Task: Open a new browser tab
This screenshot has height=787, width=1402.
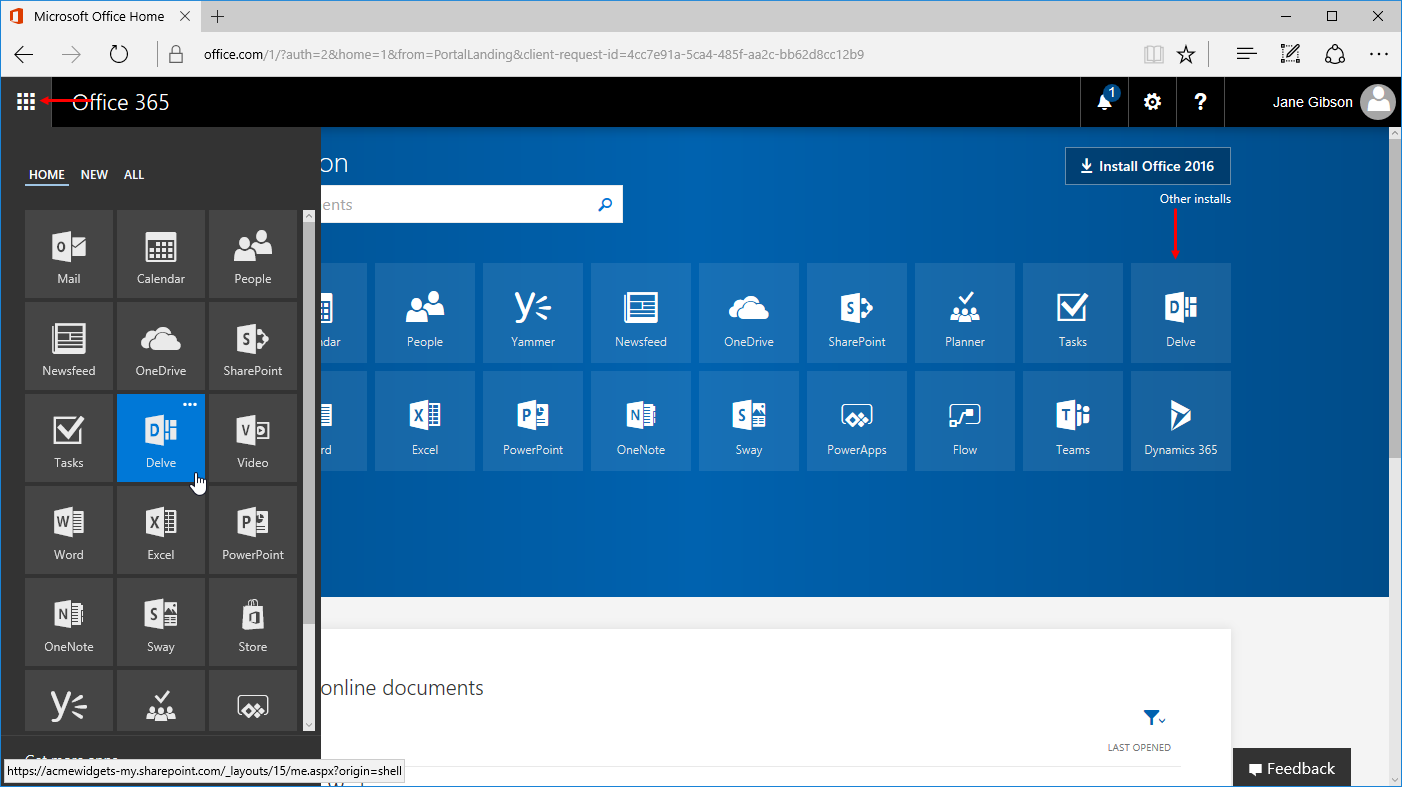Action: tap(218, 17)
